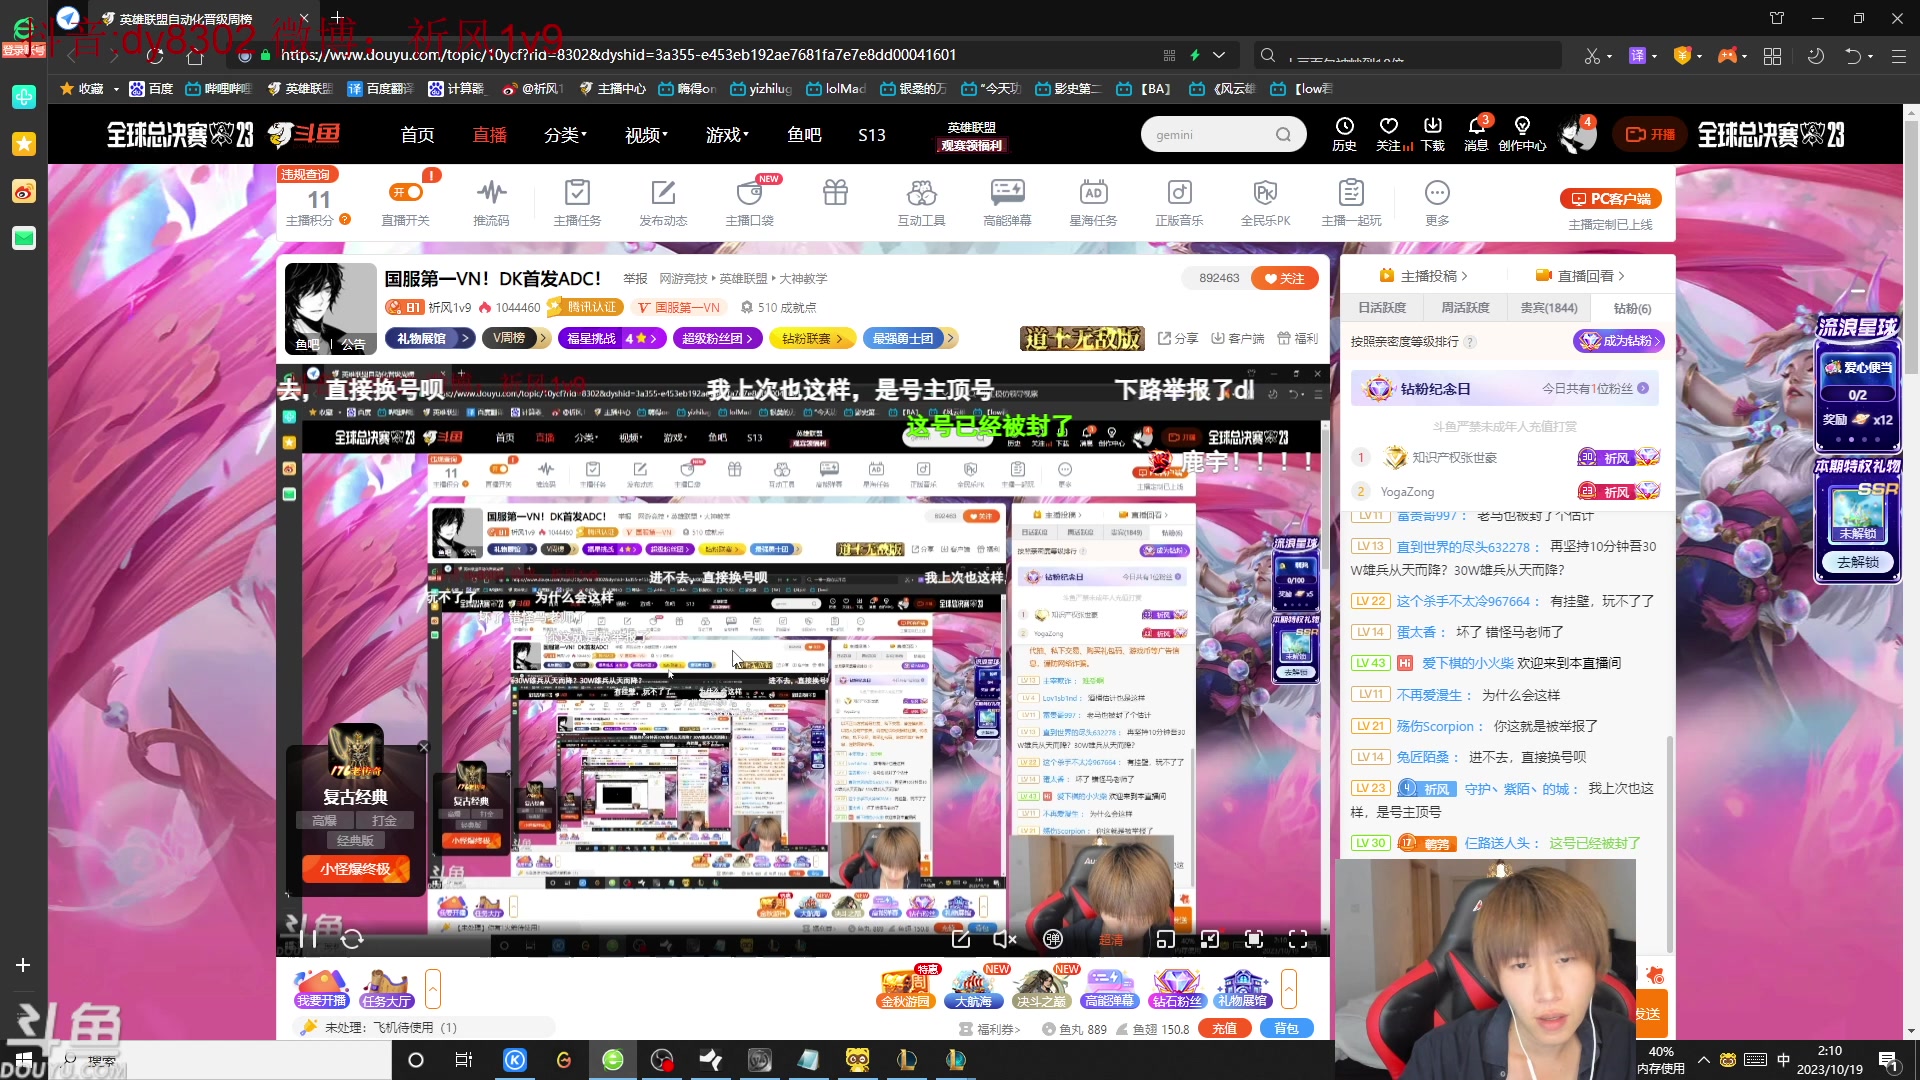Open the browser night mode moon icon

1816,56
